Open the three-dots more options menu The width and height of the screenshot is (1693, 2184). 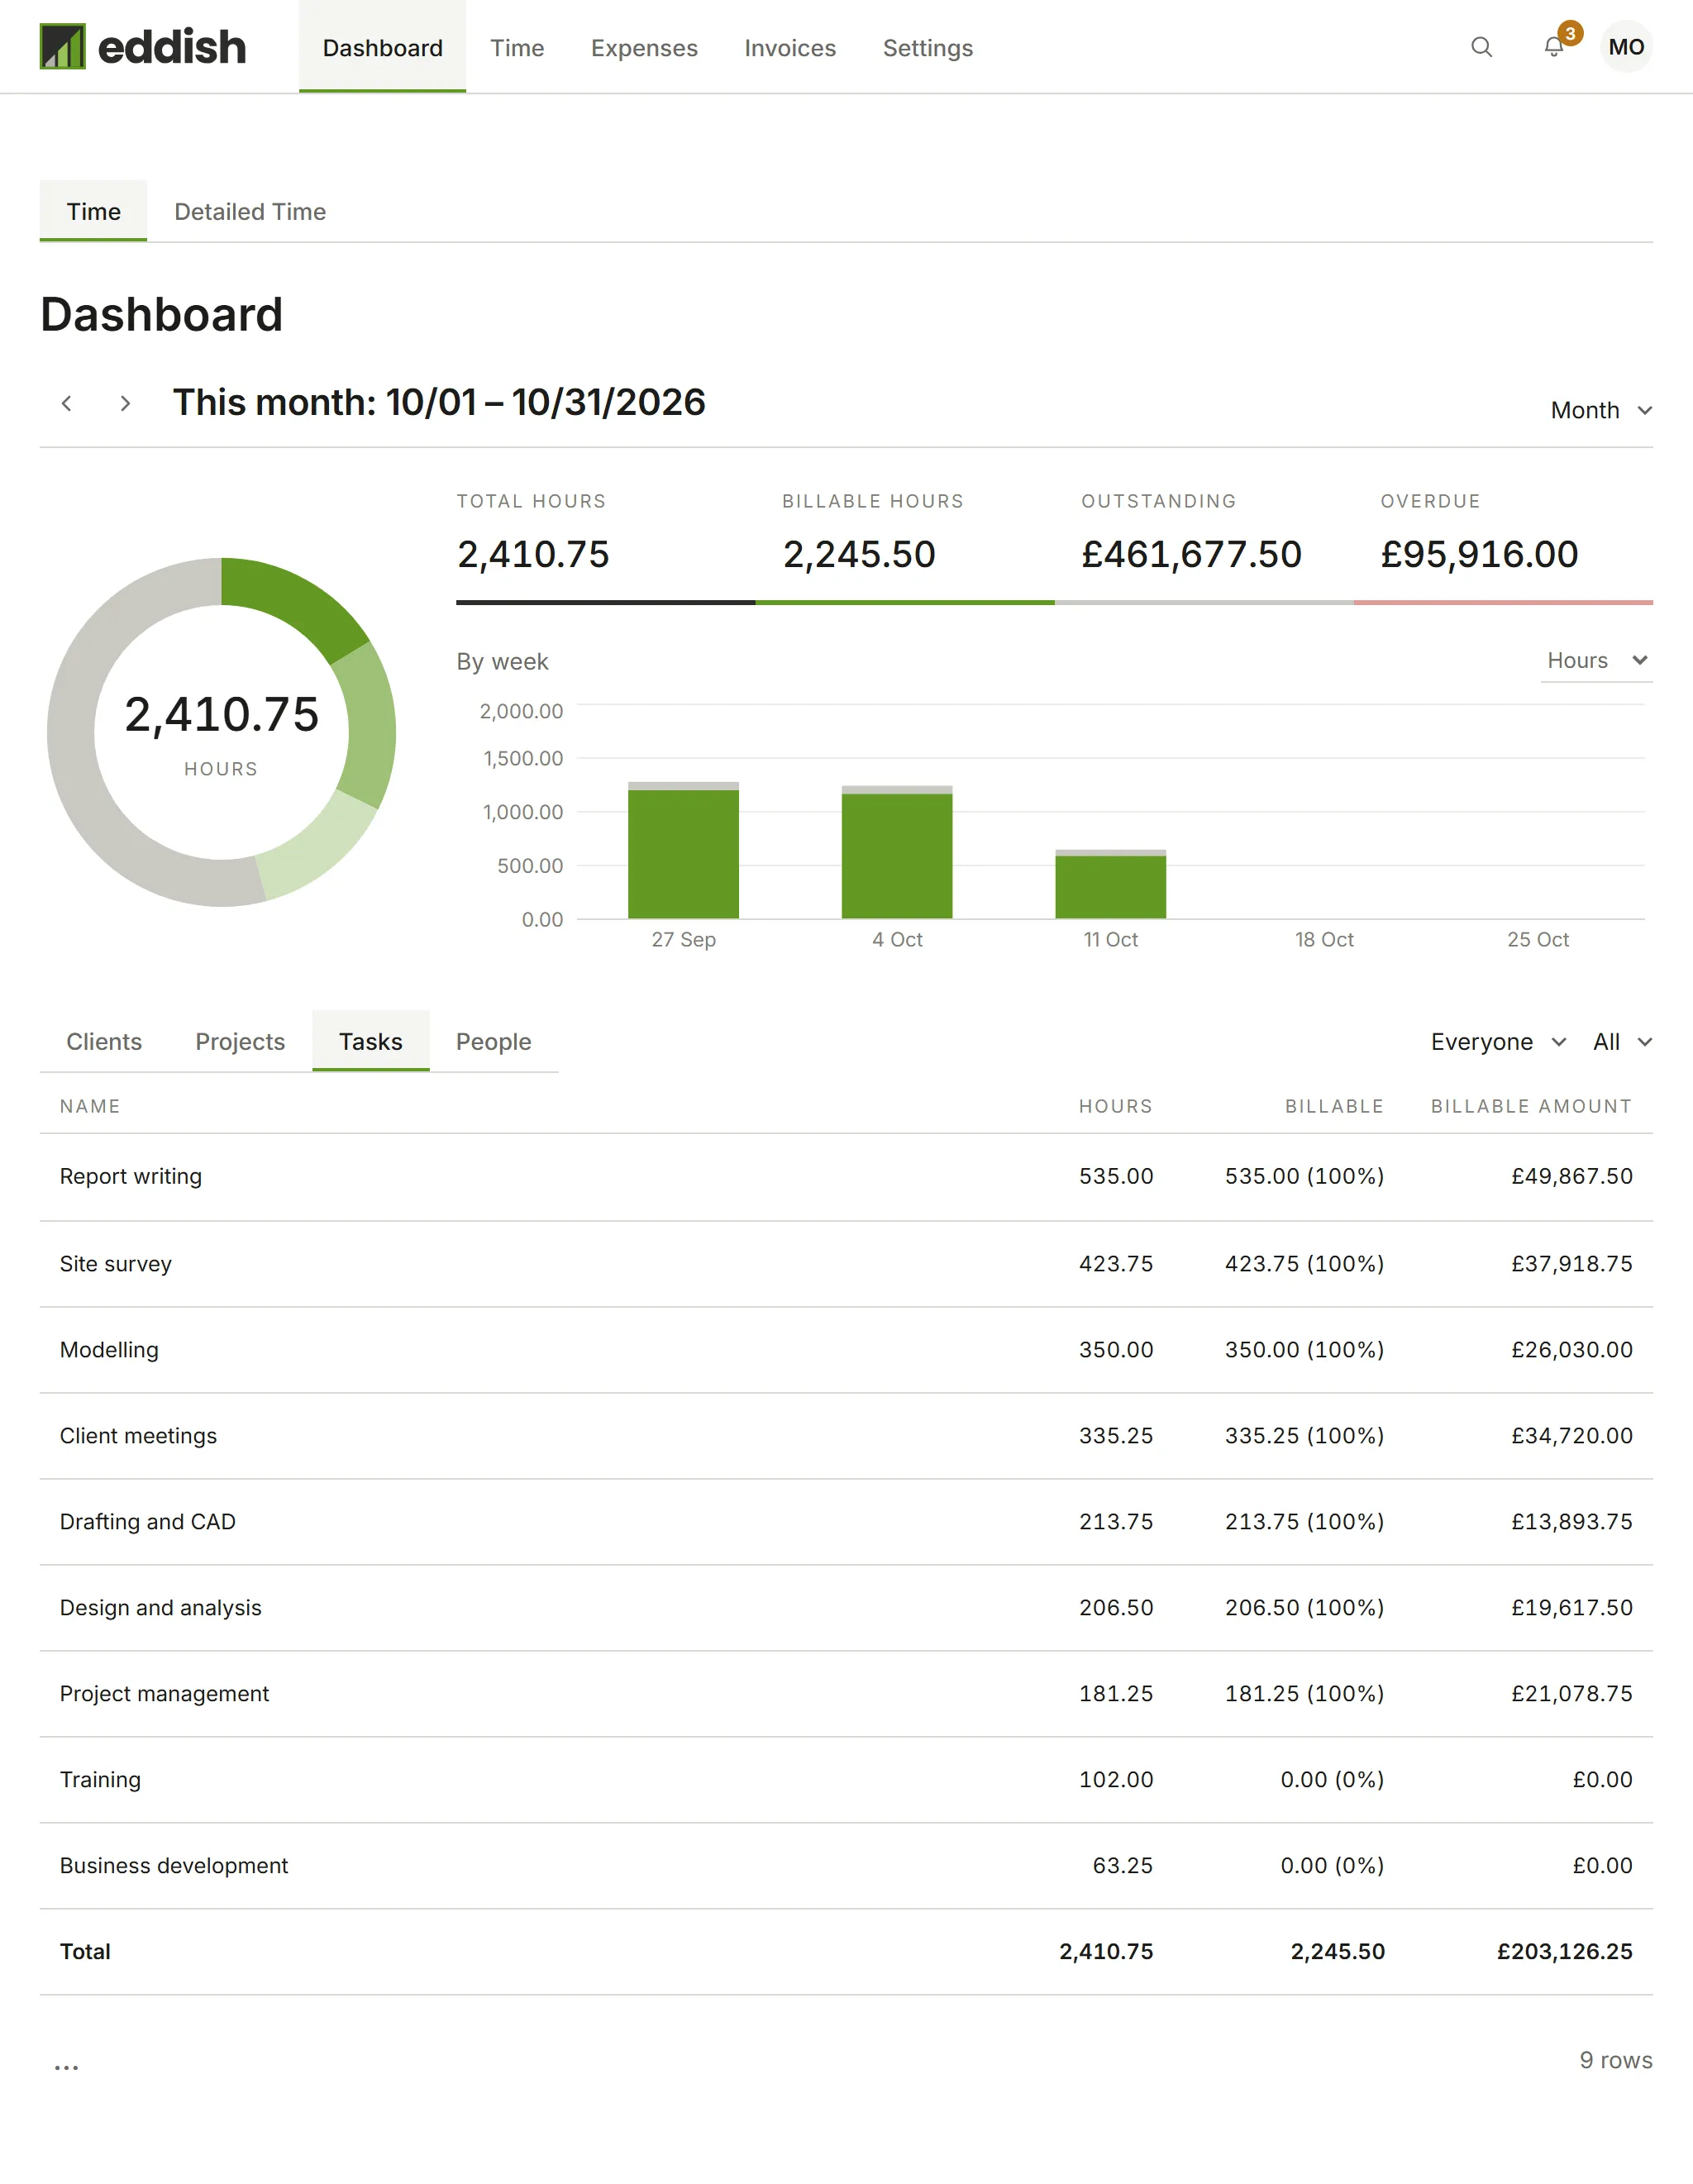click(66, 2066)
